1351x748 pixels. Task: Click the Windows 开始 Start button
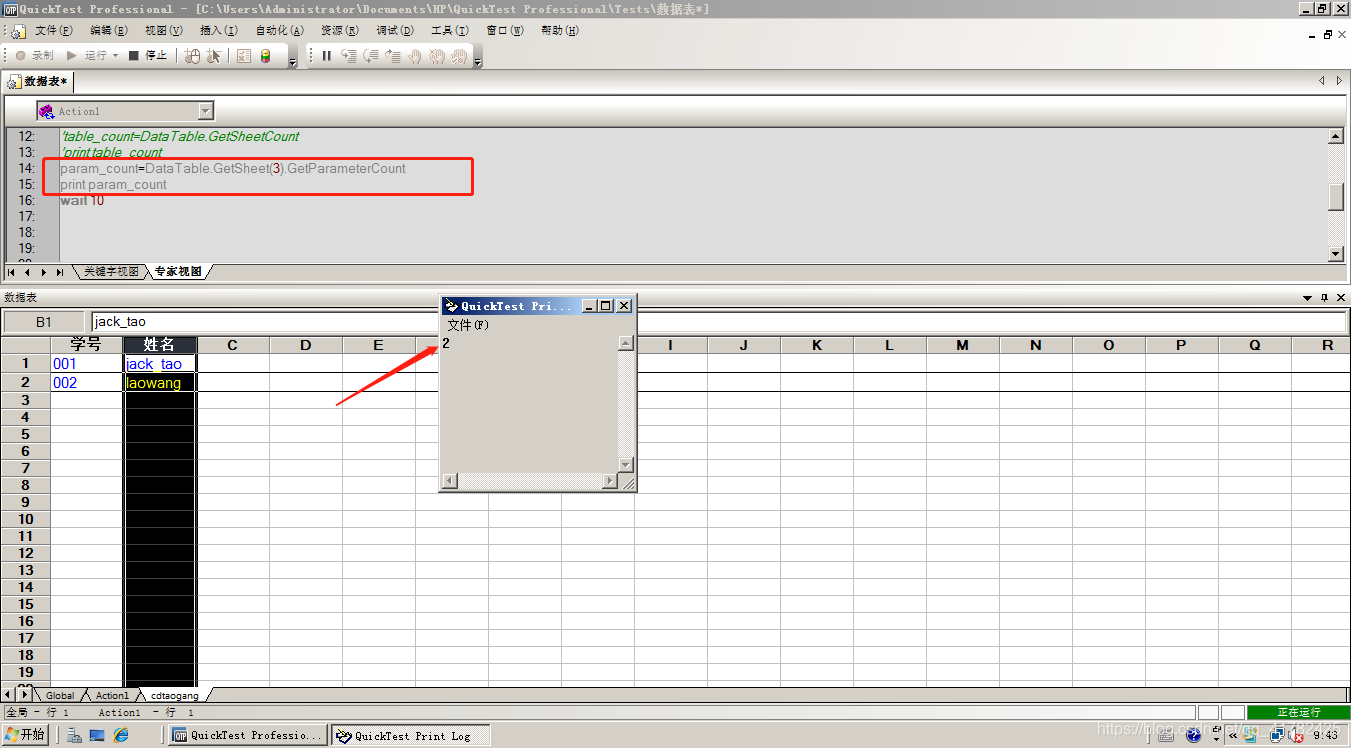(x=25, y=735)
